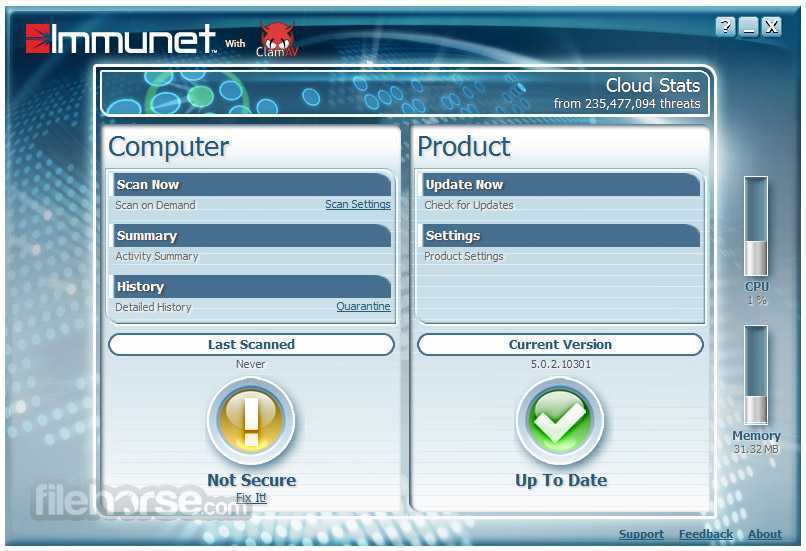This screenshot has width=806, height=551.
Task: Open the History section
Action: (x=140, y=287)
